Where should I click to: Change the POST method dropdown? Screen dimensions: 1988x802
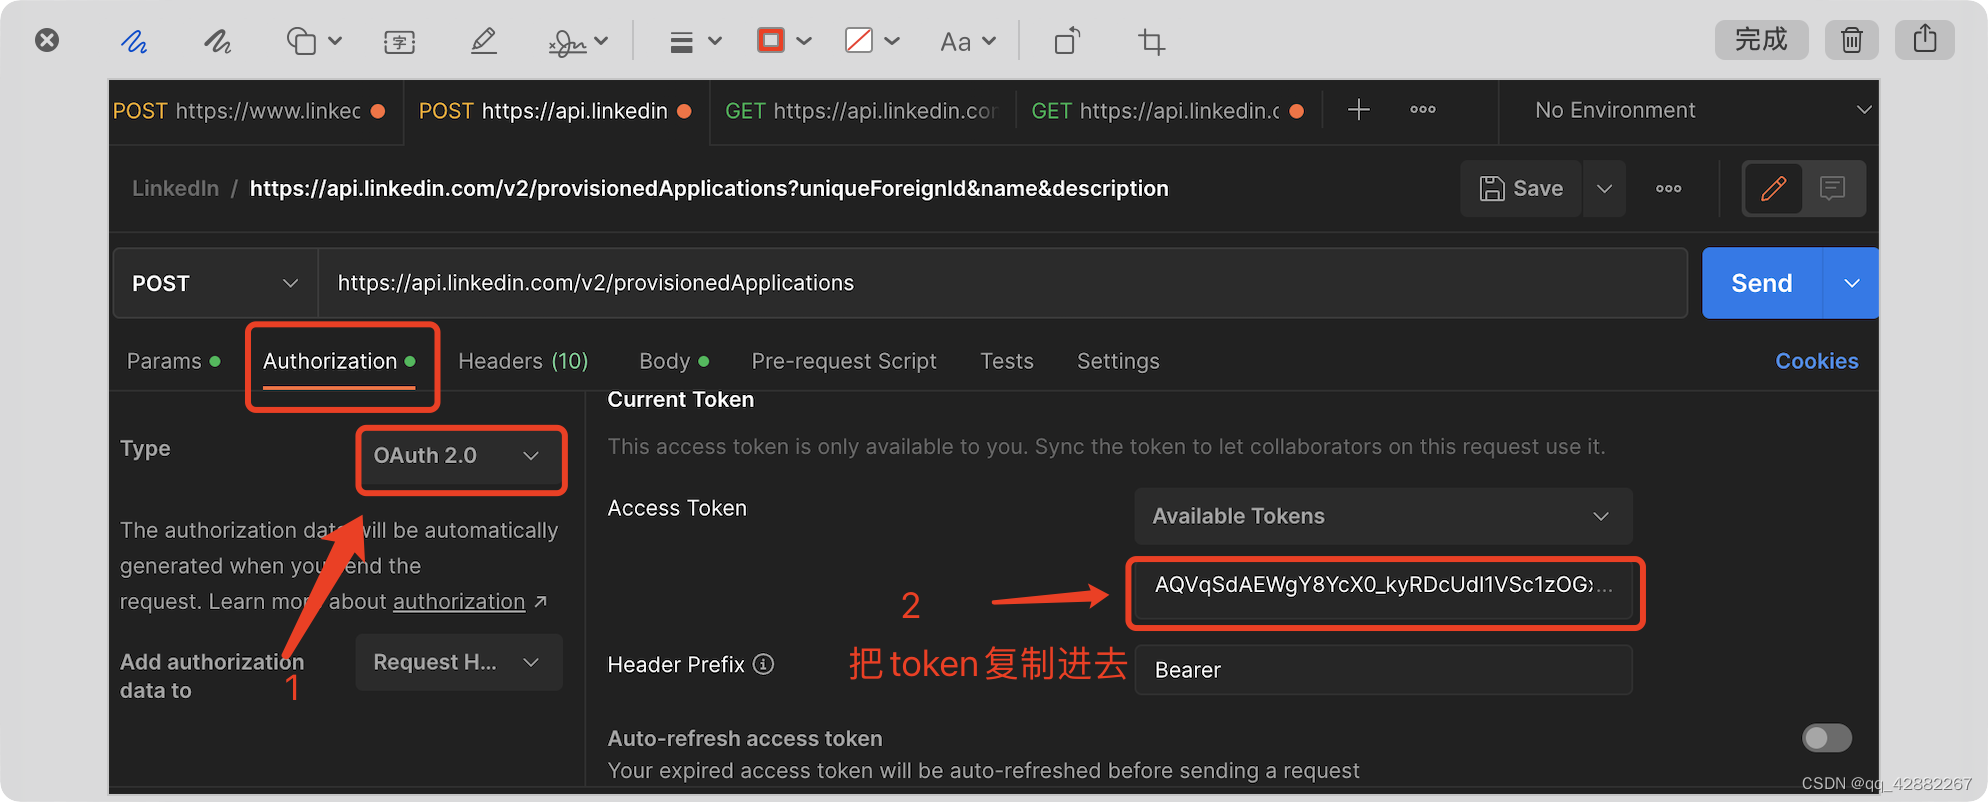[215, 283]
